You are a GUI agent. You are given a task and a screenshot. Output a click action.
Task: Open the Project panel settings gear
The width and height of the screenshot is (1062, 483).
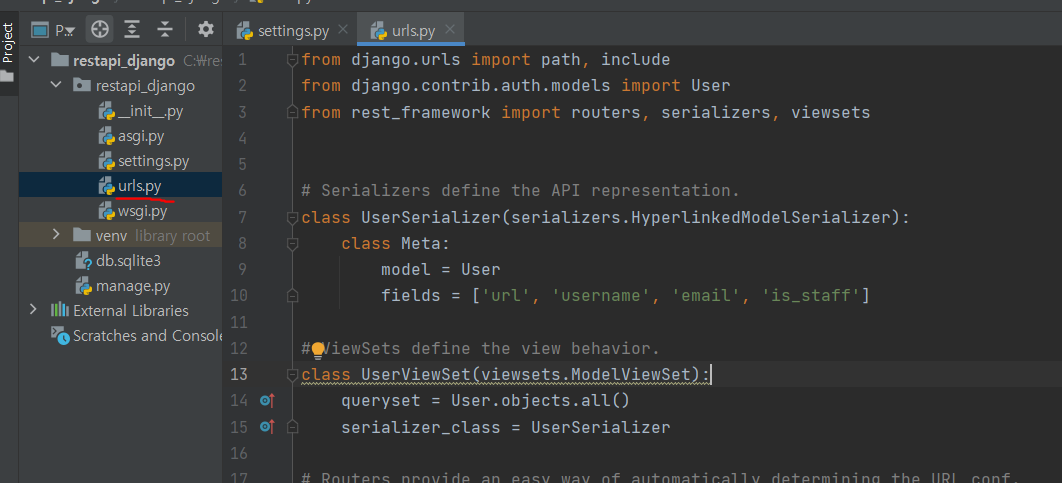tap(205, 29)
